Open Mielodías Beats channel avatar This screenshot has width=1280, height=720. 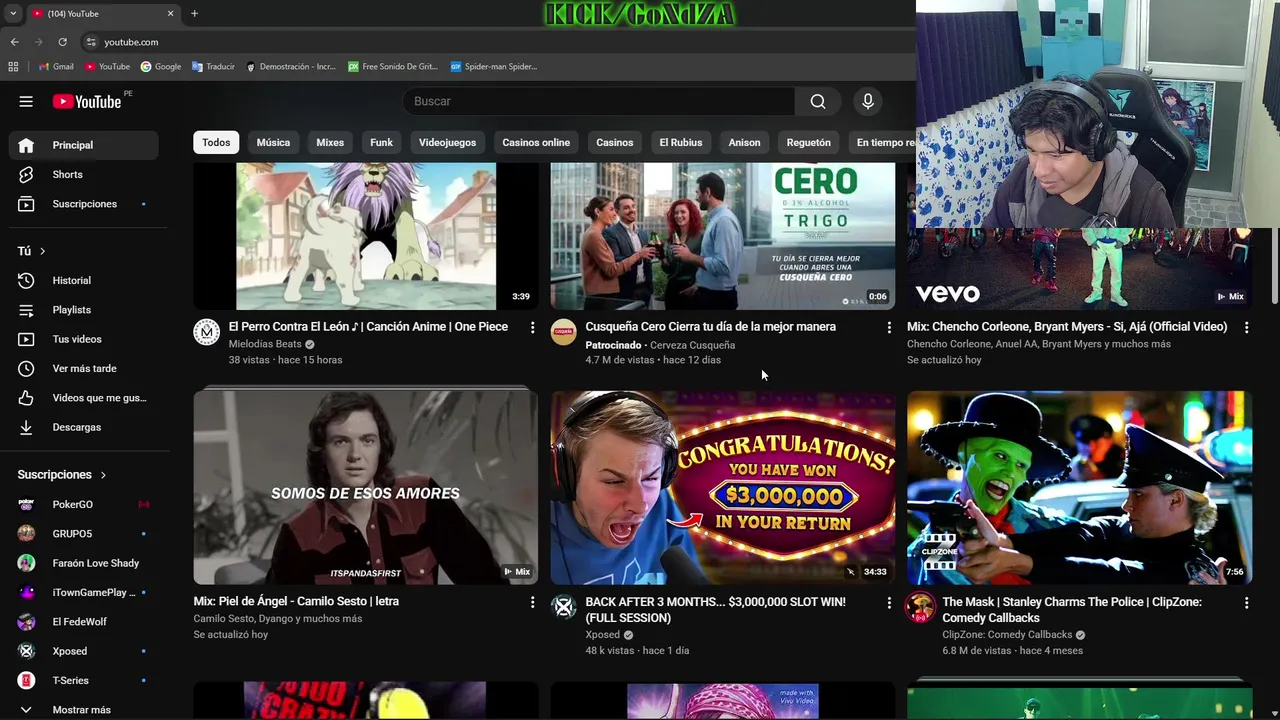207,333
